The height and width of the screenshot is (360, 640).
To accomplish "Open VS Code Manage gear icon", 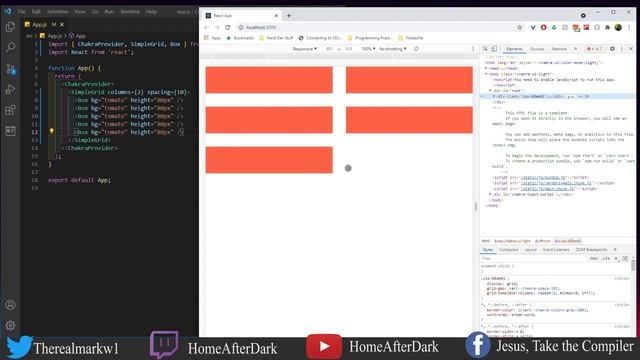I will pyautogui.click(x=10, y=325).
